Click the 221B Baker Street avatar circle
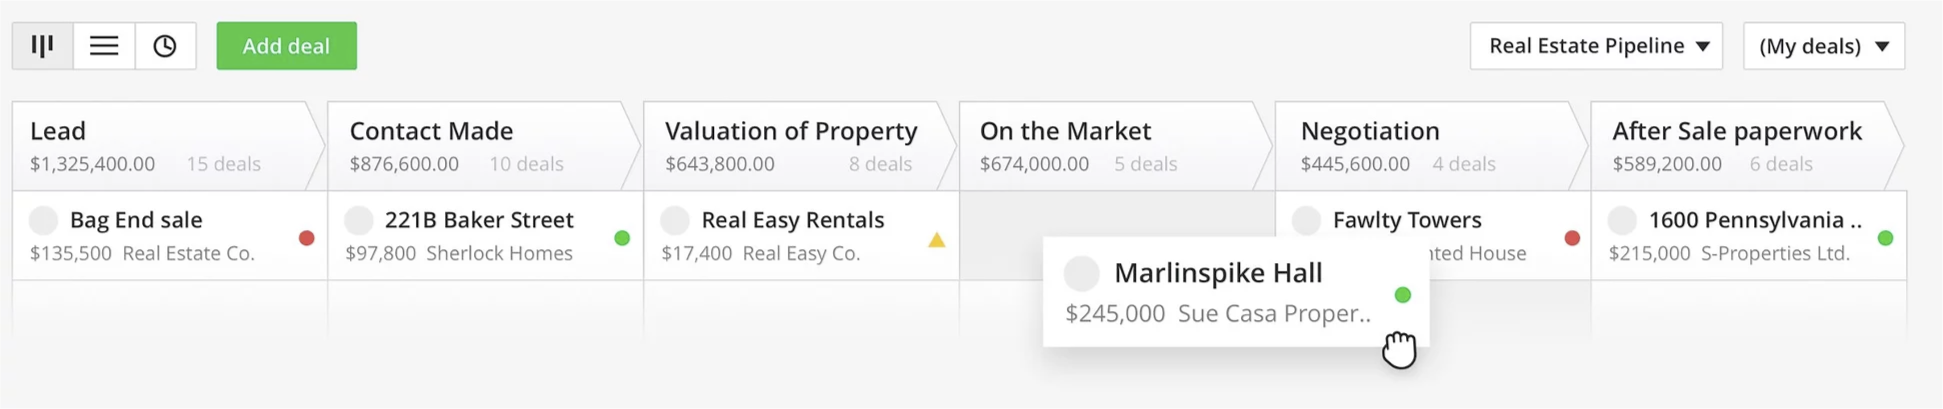This screenshot has width=1943, height=409. (359, 220)
